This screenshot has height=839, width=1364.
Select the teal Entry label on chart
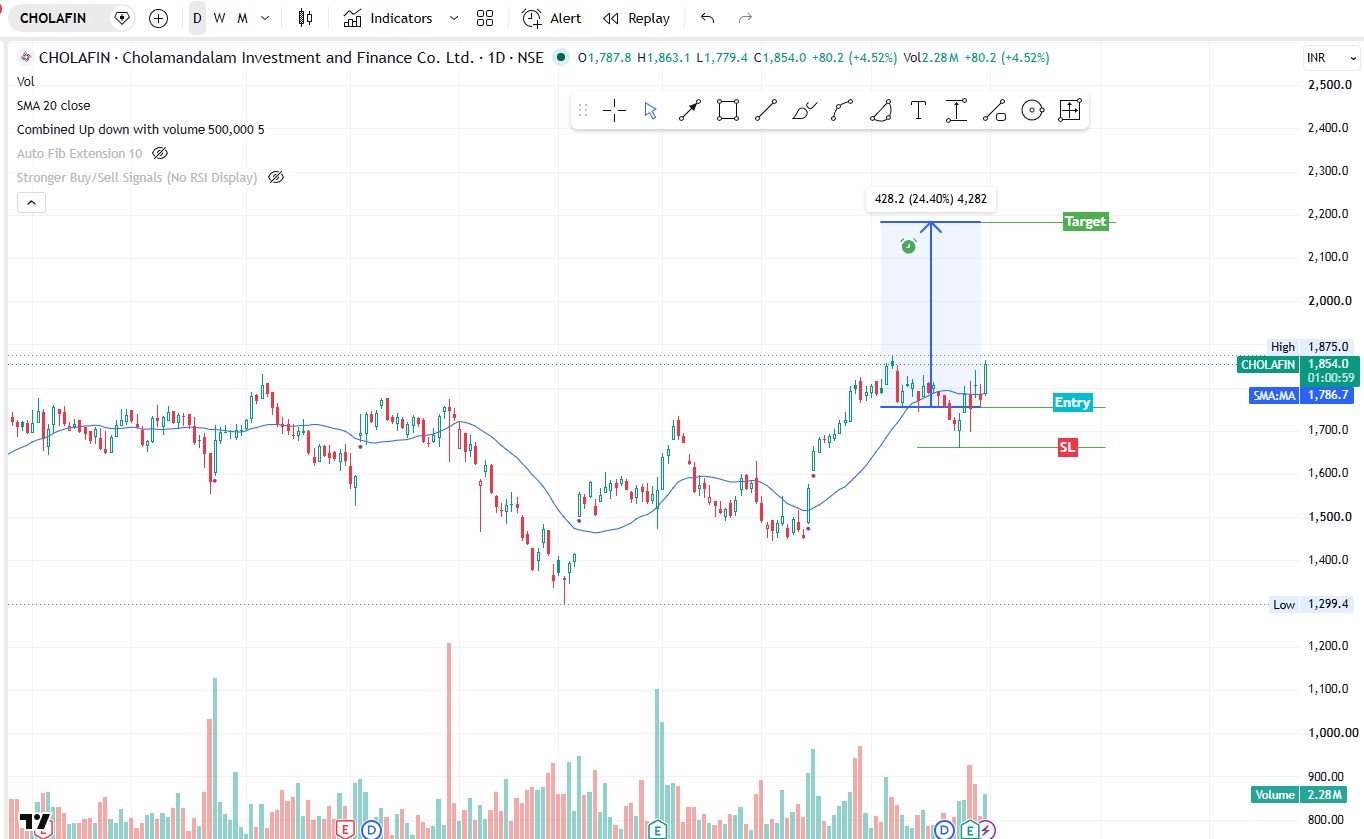click(x=1072, y=402)
